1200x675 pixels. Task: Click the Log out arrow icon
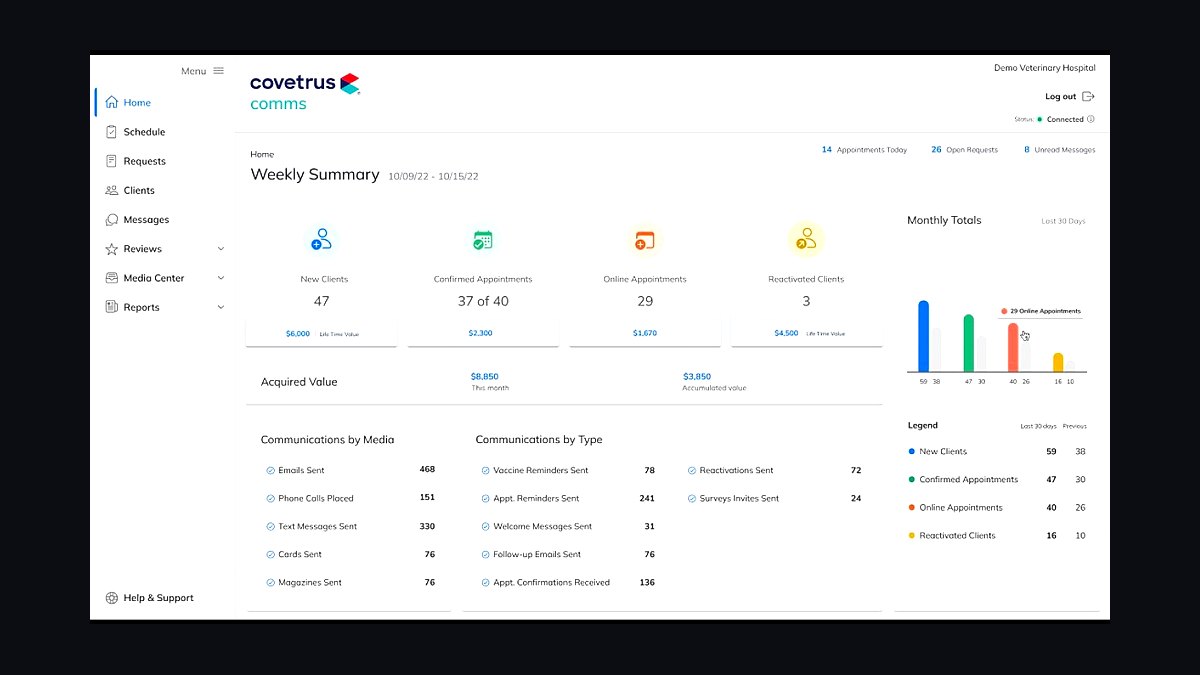coord(1089,96)
